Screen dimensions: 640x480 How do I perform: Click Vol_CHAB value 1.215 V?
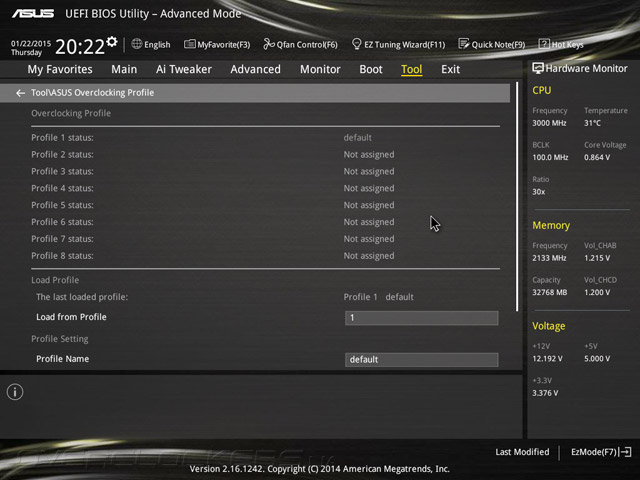coord(597,258)
